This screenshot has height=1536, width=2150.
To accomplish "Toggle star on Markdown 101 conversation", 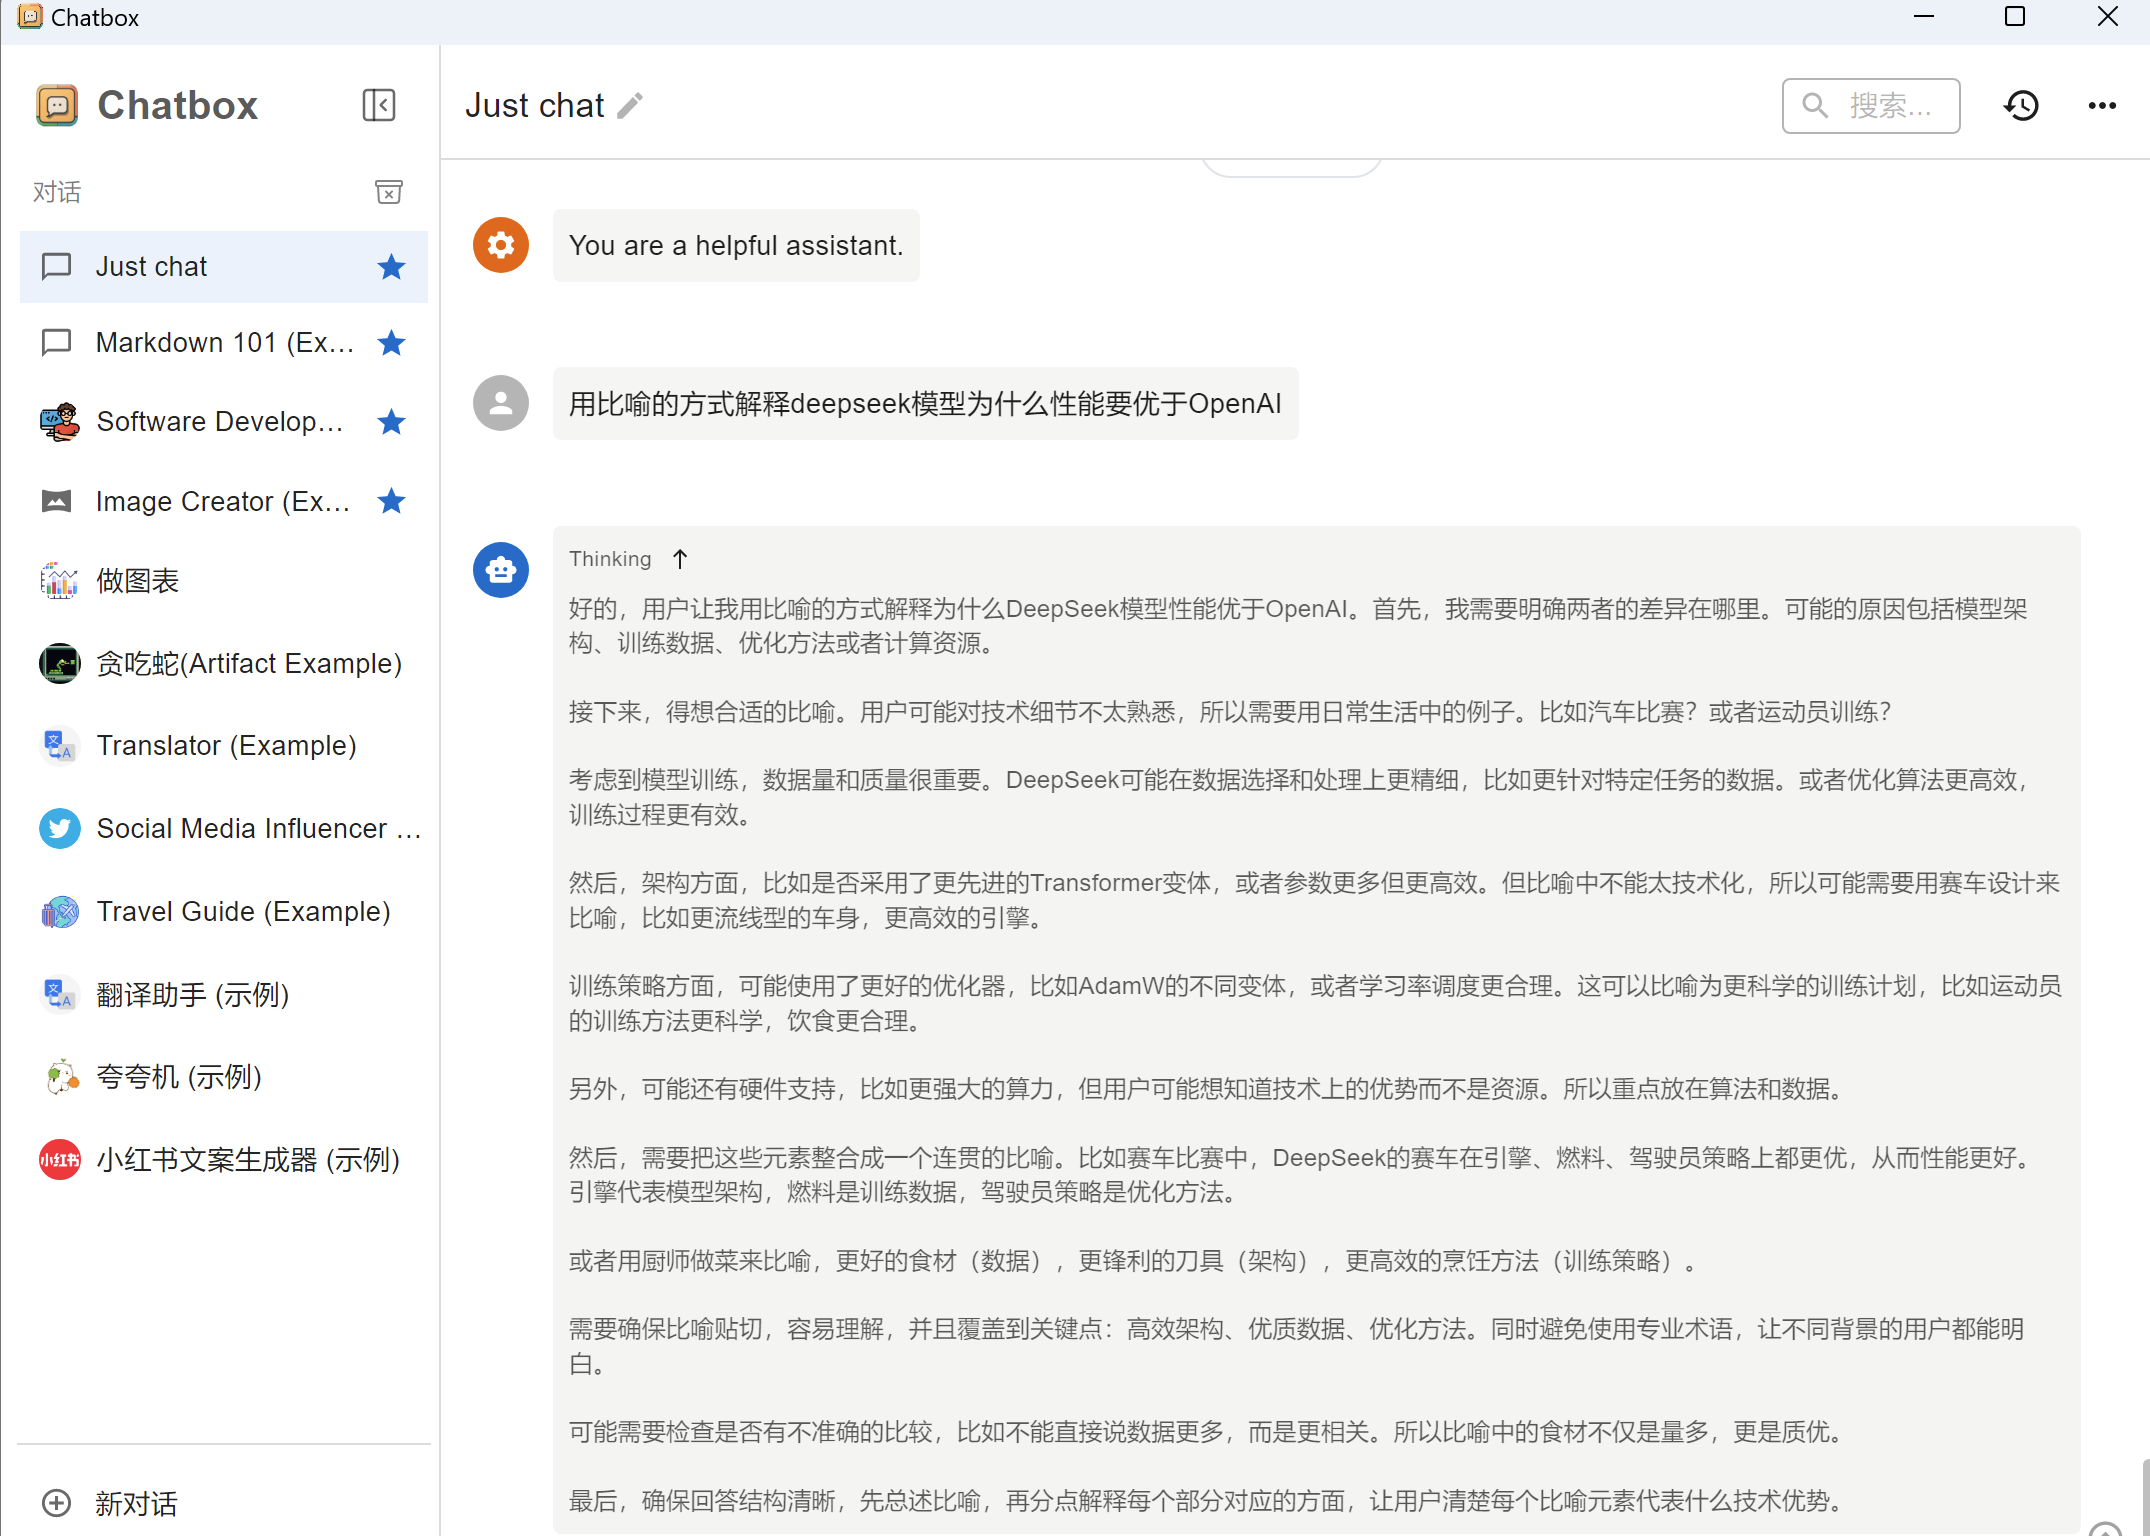I will [x=391, y=343].
